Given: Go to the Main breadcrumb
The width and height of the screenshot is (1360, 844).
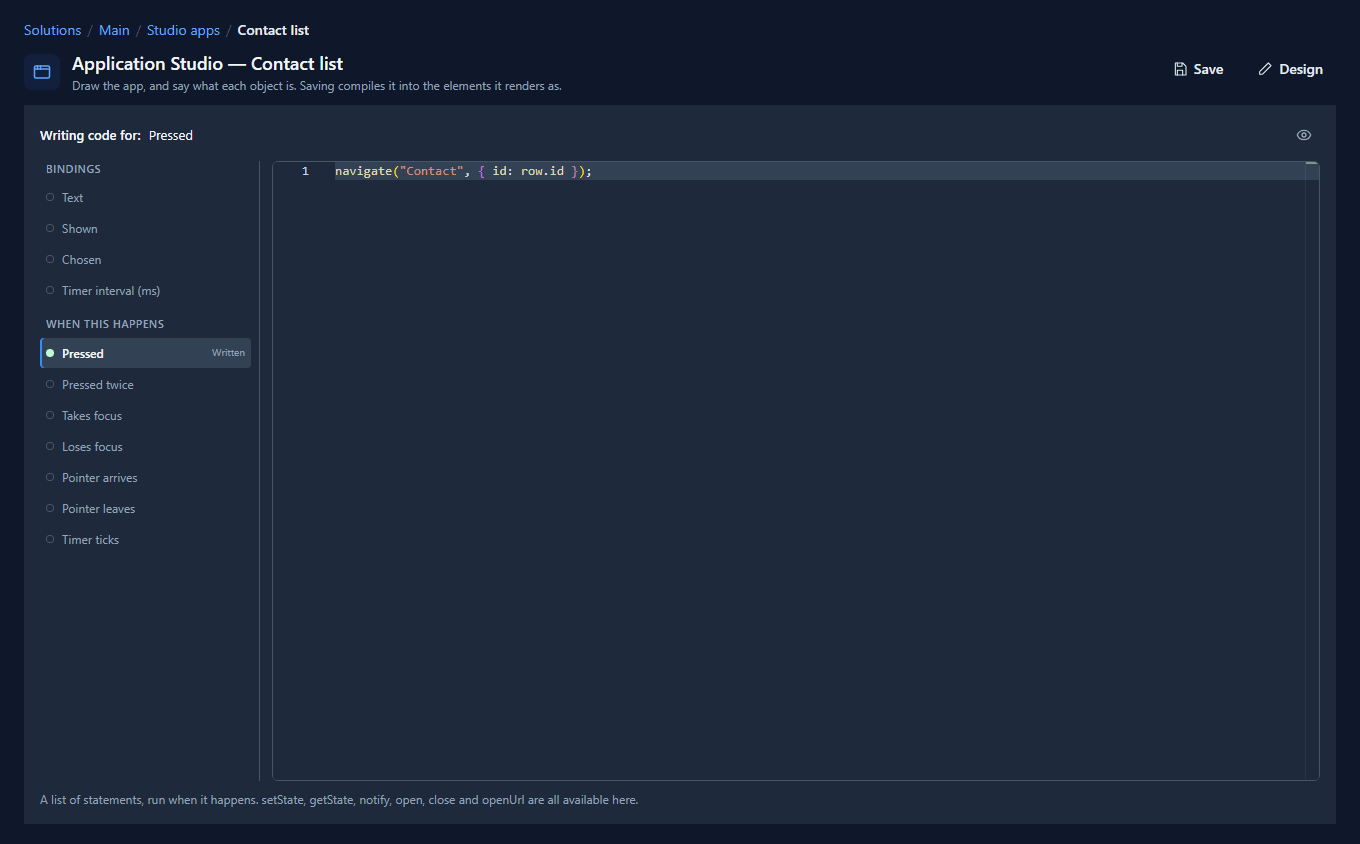Looking at the screenshot, I should click(114, 30).
